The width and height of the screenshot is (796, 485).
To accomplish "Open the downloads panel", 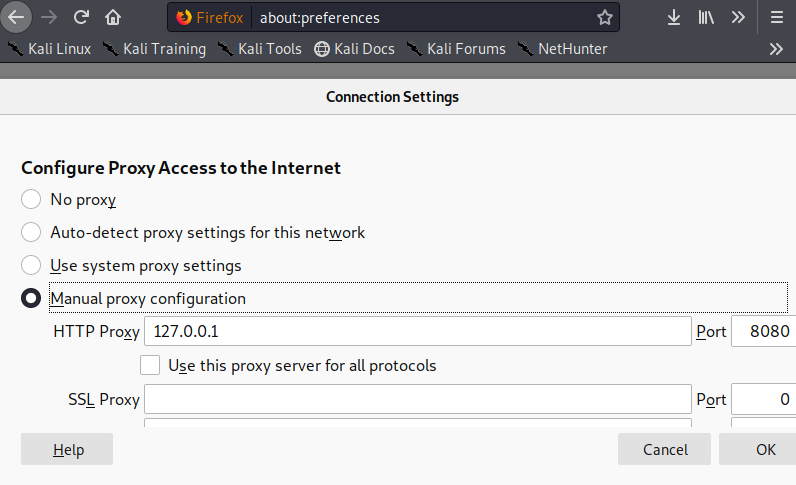I will pyautogui.click(x=674, y=17).
